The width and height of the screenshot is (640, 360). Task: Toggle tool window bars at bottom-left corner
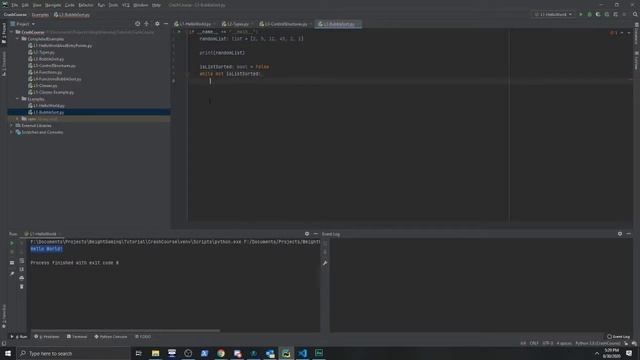point(4,343)
